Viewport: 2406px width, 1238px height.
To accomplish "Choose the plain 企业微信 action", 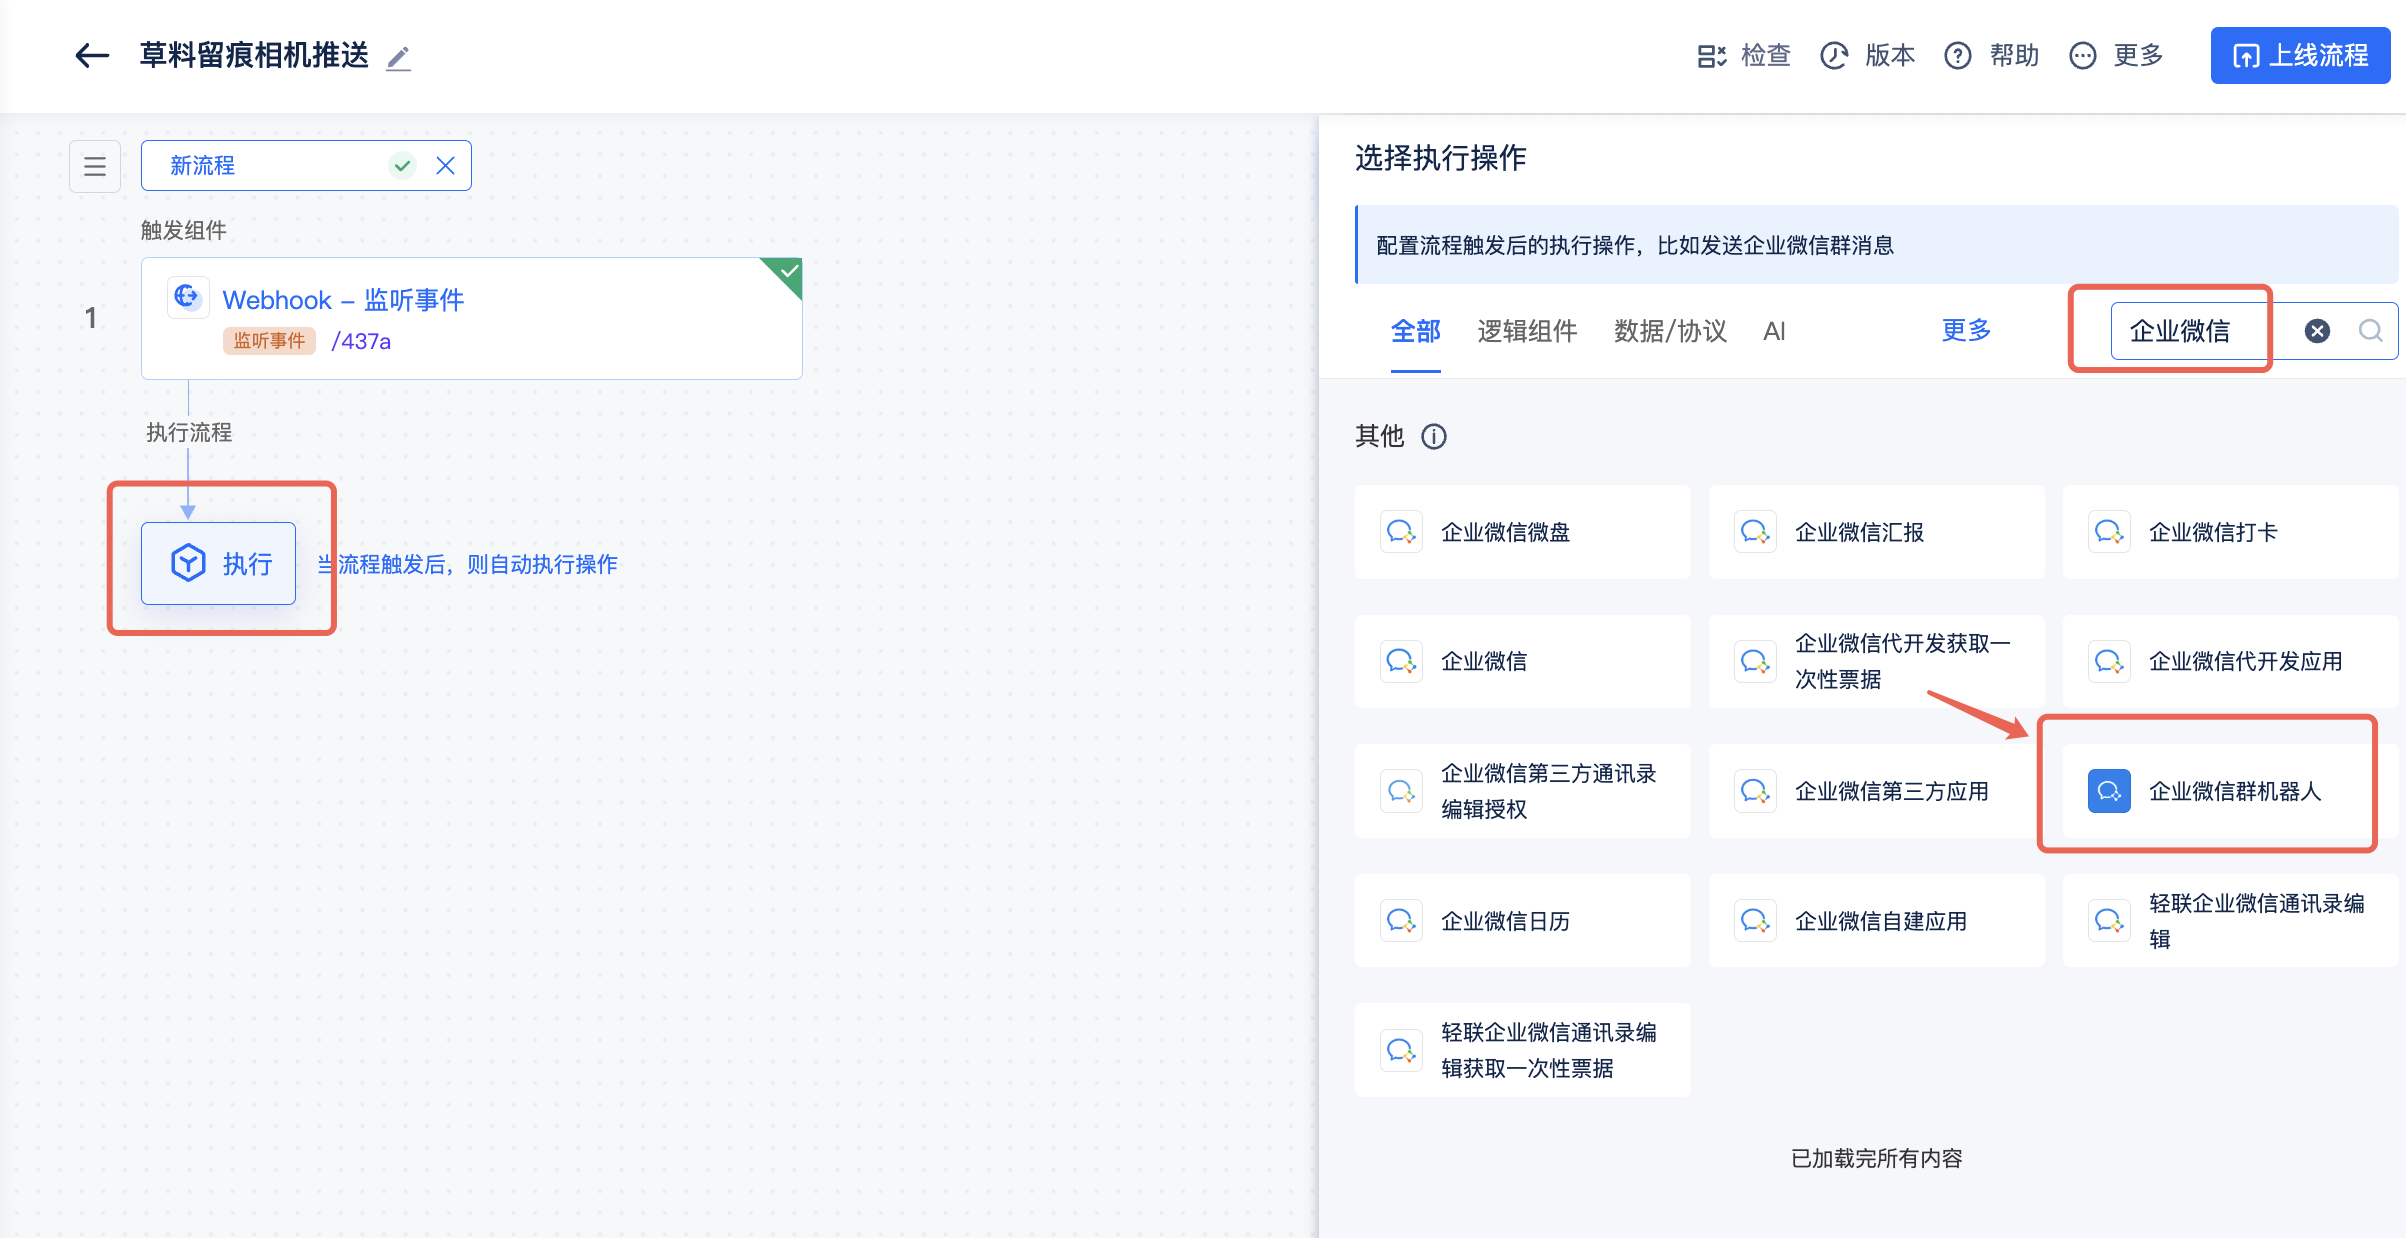I will pos(1522,661).
